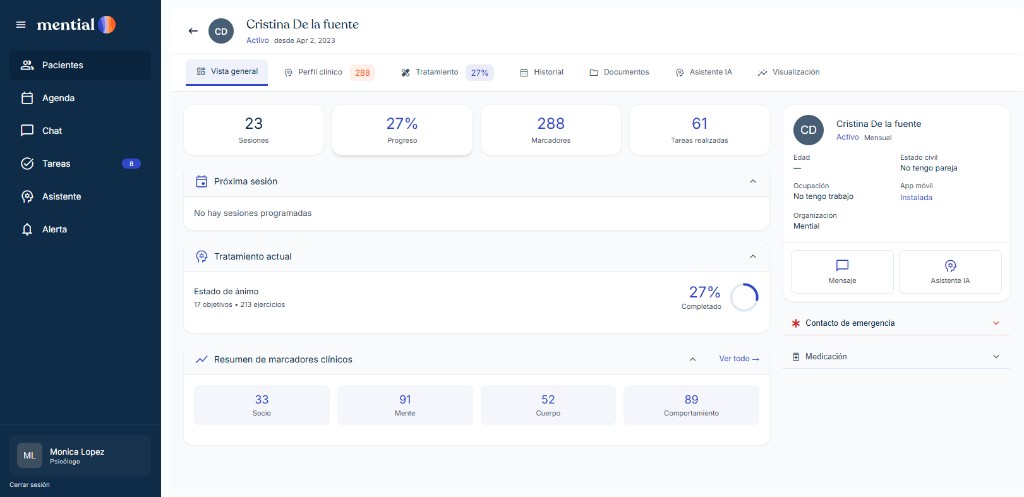Click the Agenda calendar icon

click(x=27, y=98)
